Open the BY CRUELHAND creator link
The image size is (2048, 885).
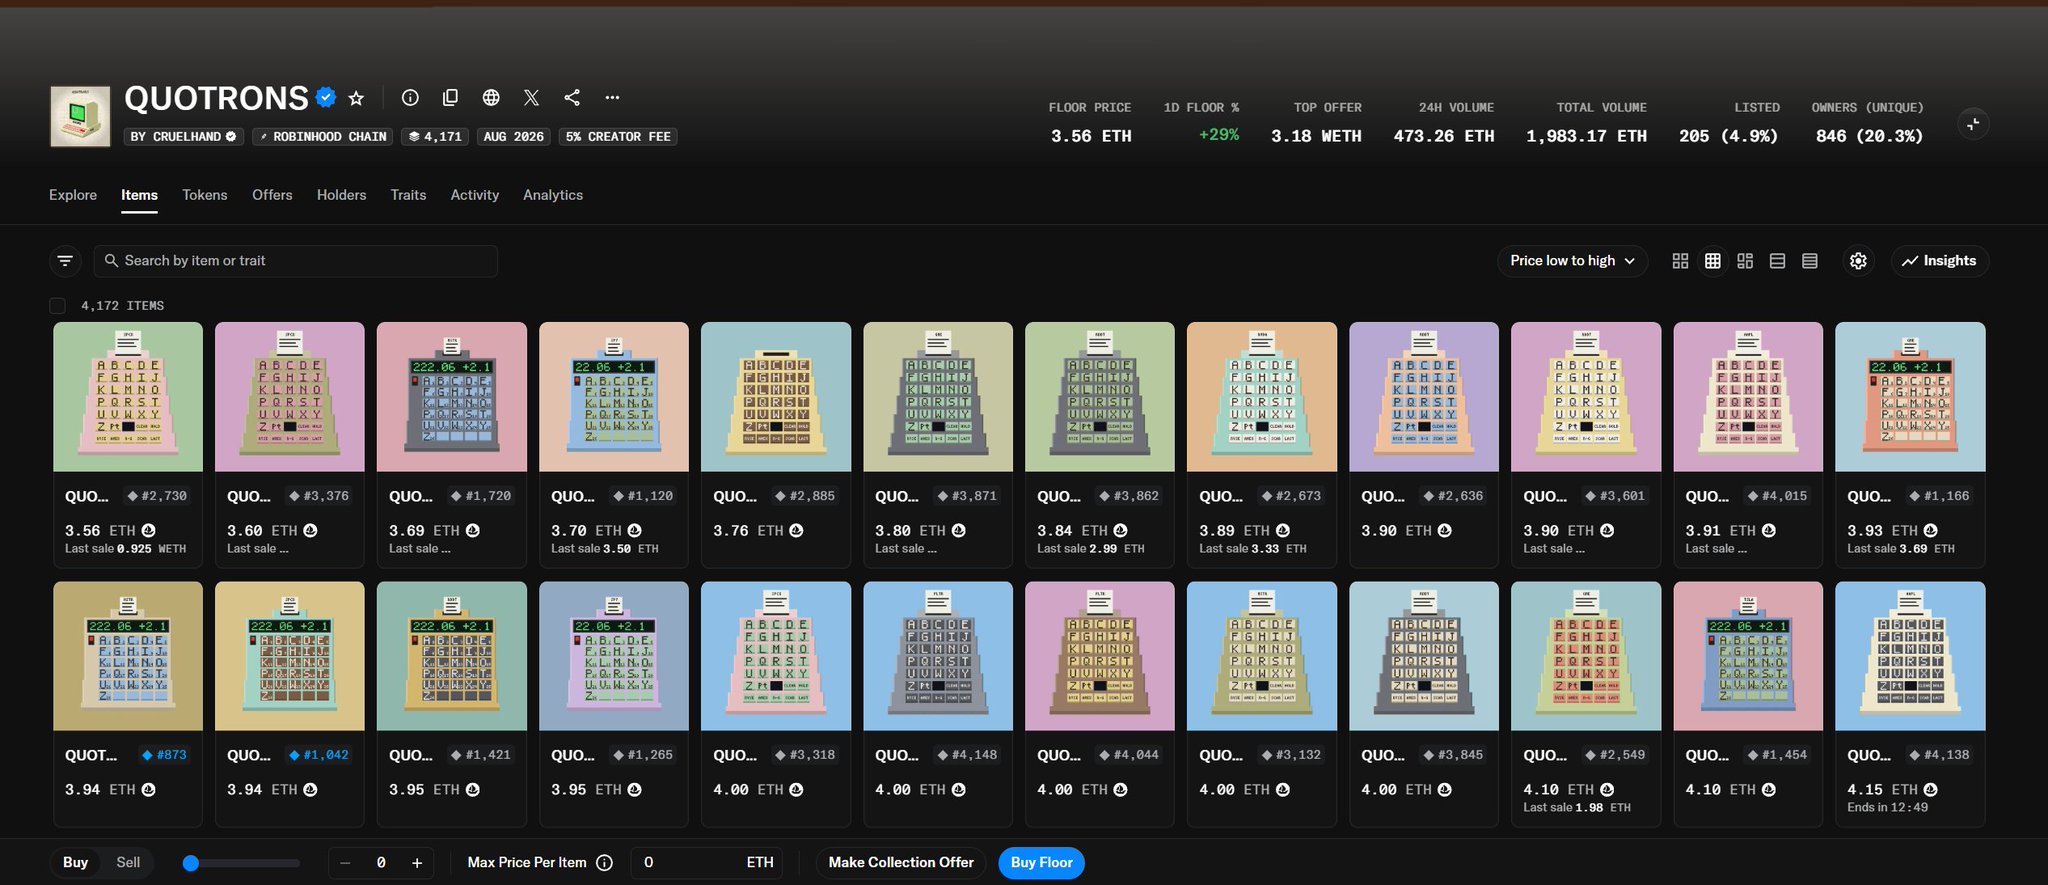point(183,137)
